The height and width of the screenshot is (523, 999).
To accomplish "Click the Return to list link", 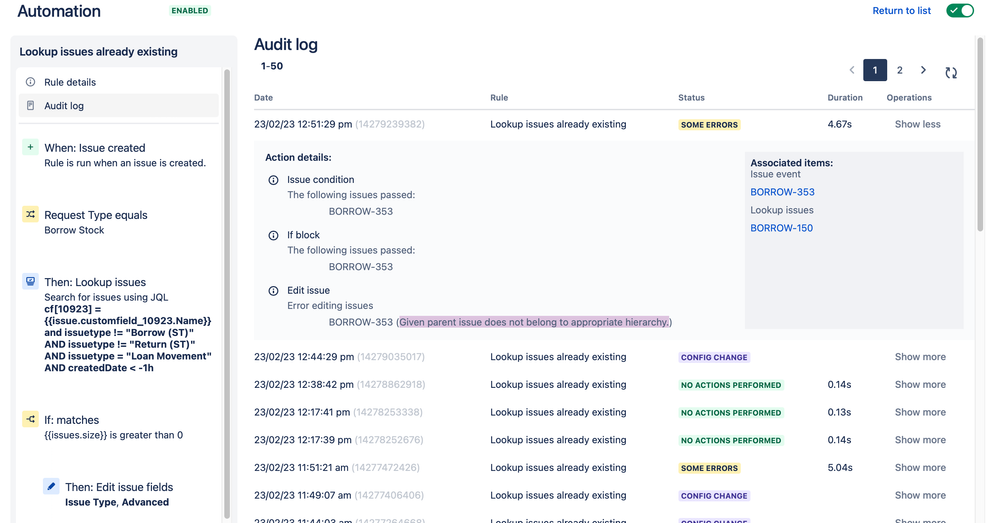I will [902, 10].
